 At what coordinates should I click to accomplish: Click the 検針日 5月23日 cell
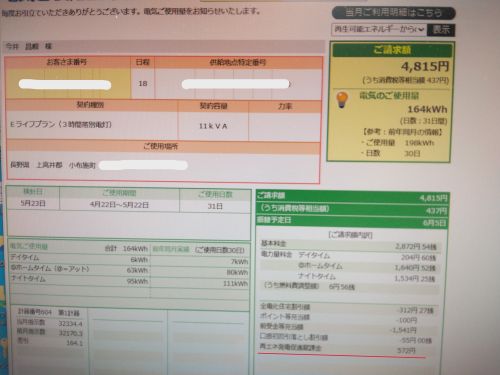[33, 203]
